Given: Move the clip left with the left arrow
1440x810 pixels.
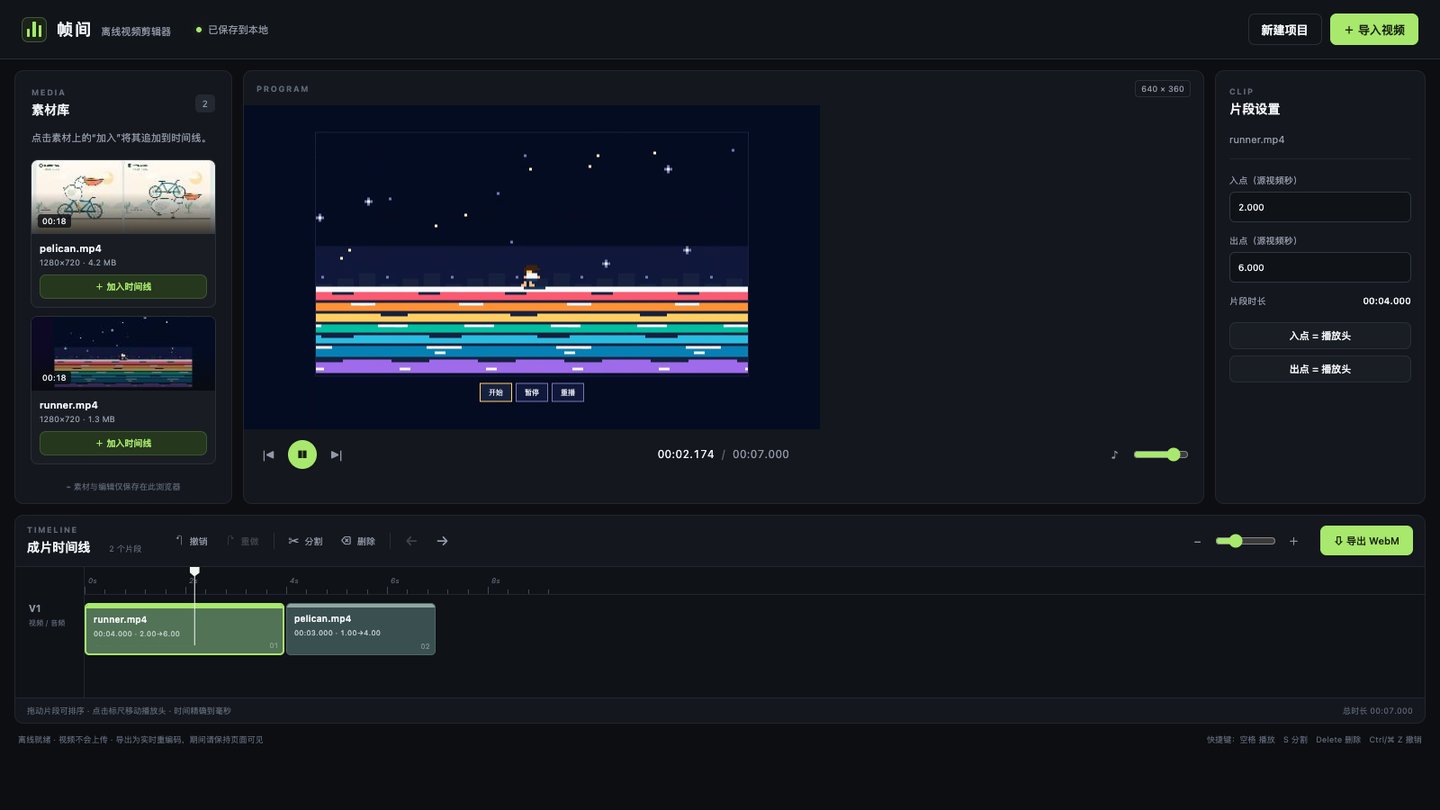Looking at the screenshot, I should click(411, 541).
